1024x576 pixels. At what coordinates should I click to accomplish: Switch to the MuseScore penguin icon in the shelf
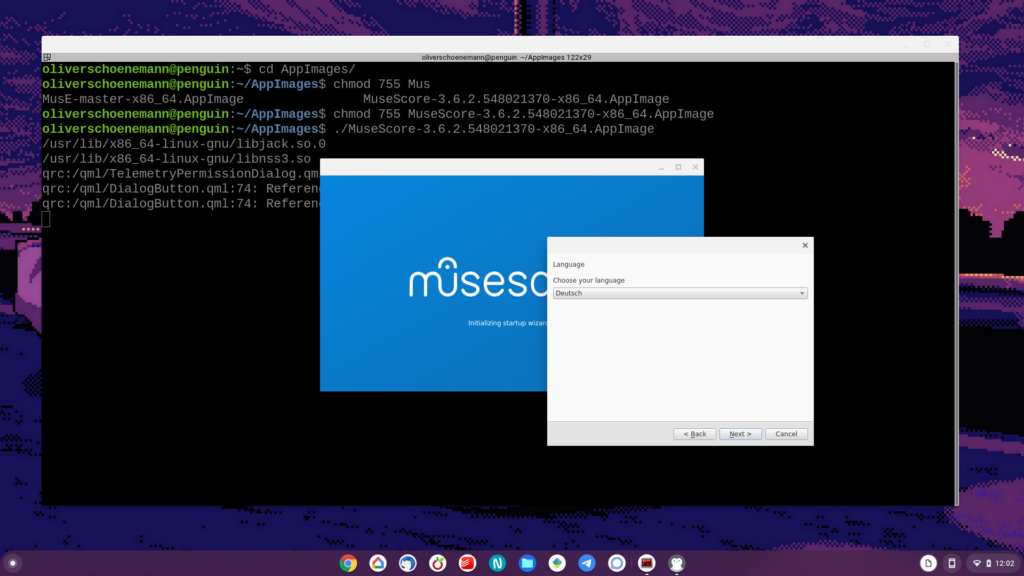click(677, 563)
